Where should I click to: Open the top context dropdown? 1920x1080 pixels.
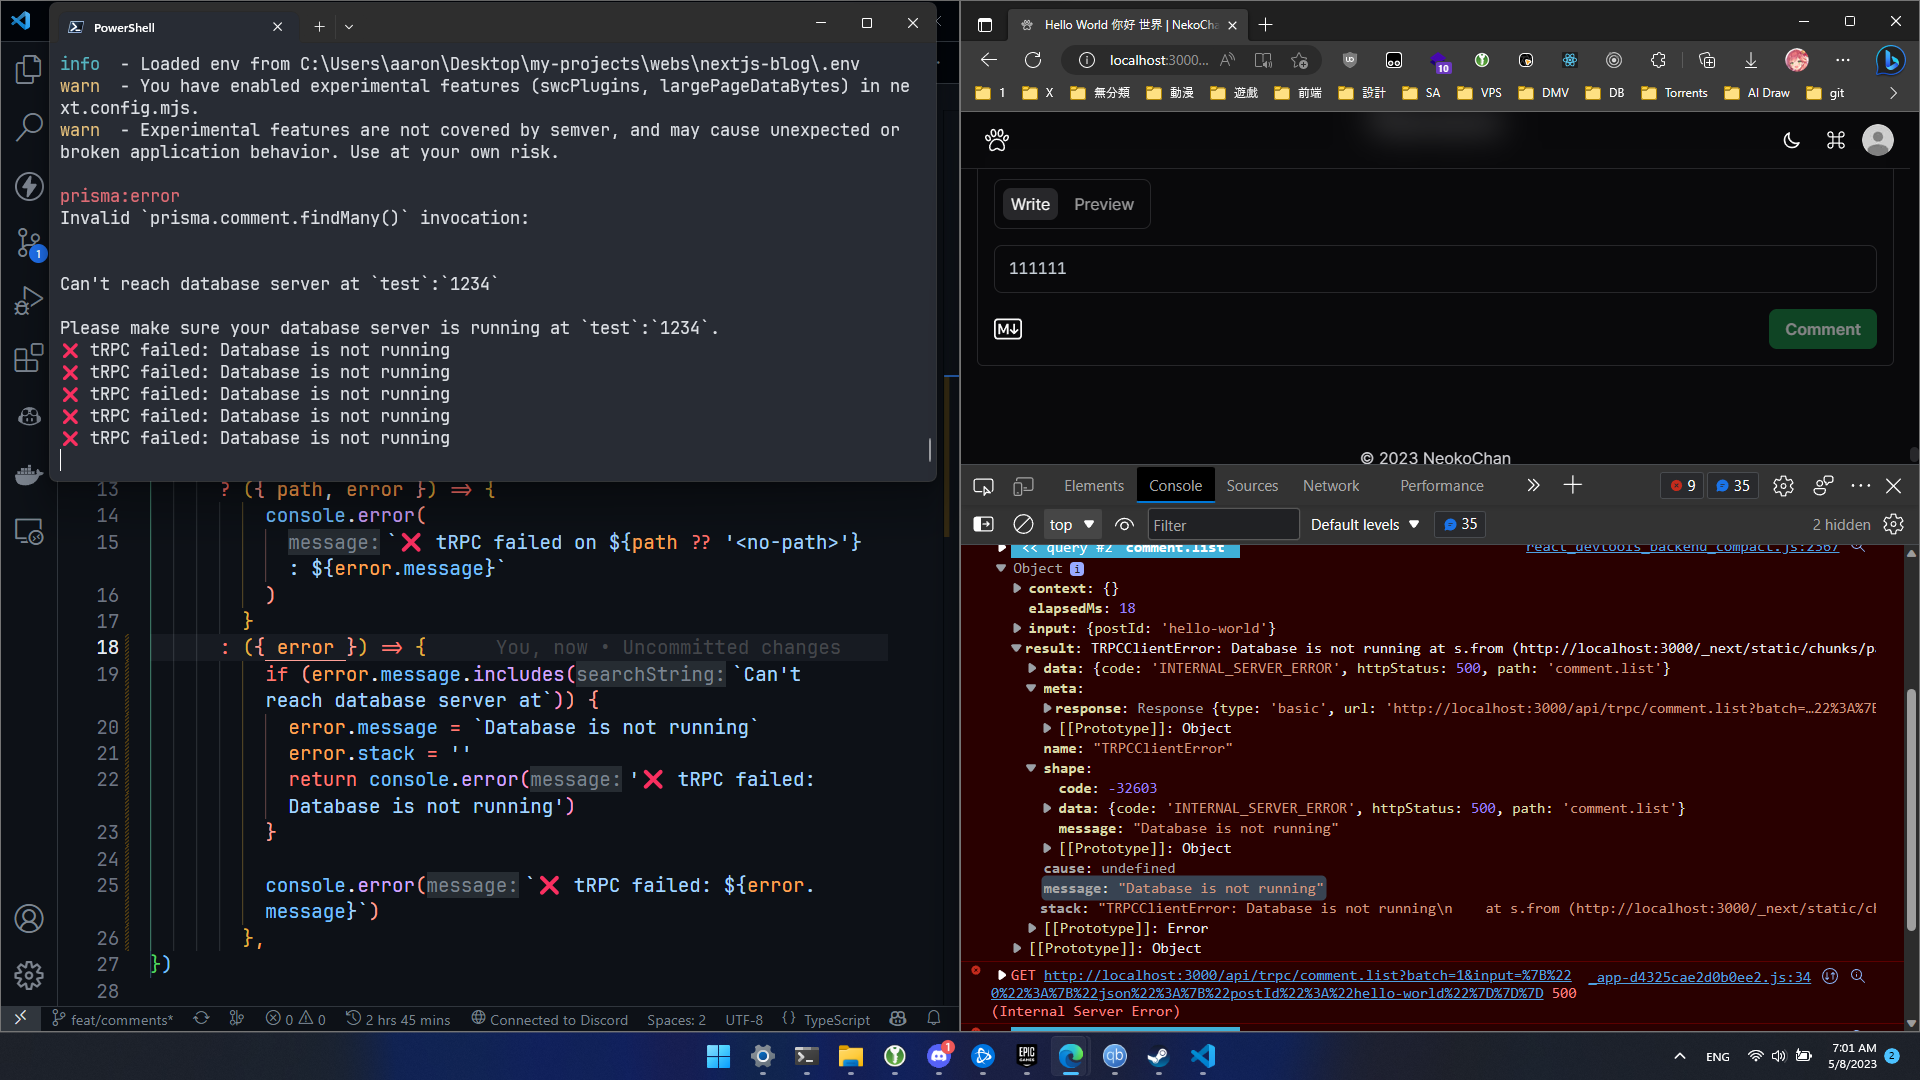click(x=1071, y=524)
